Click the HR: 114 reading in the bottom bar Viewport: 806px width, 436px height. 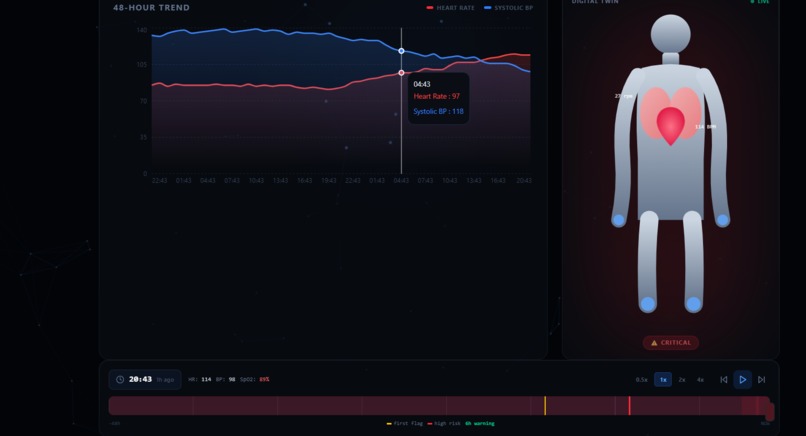199,379
